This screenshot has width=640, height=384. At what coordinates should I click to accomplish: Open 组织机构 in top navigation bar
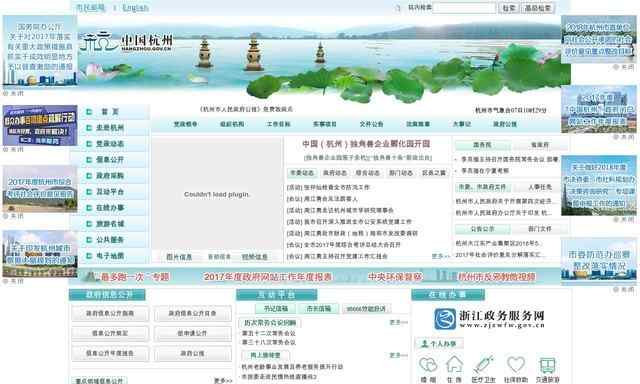232,124
